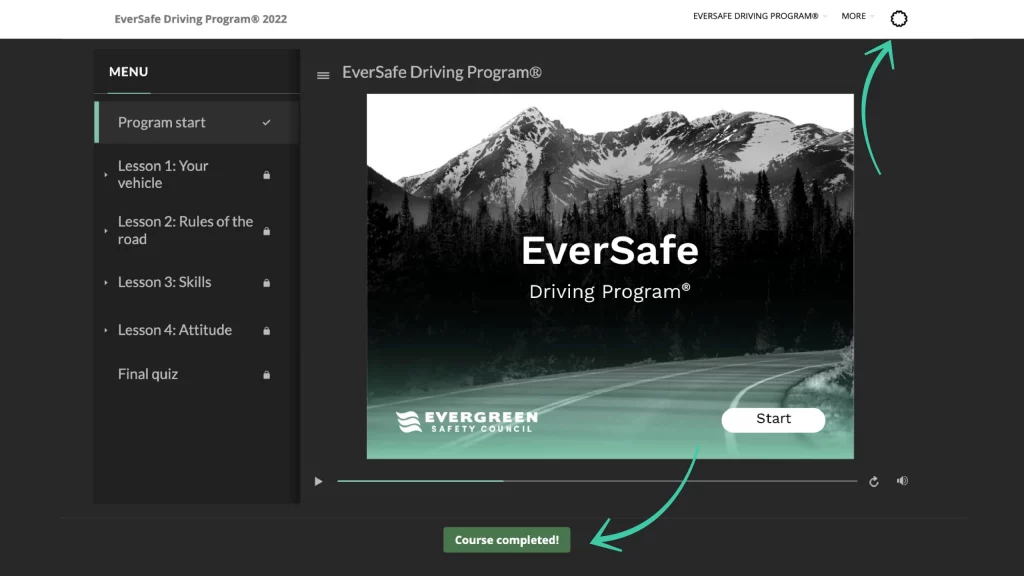Click the playback progress seekbar
This screenshot has height=576, width=1024.
point(597,481)
